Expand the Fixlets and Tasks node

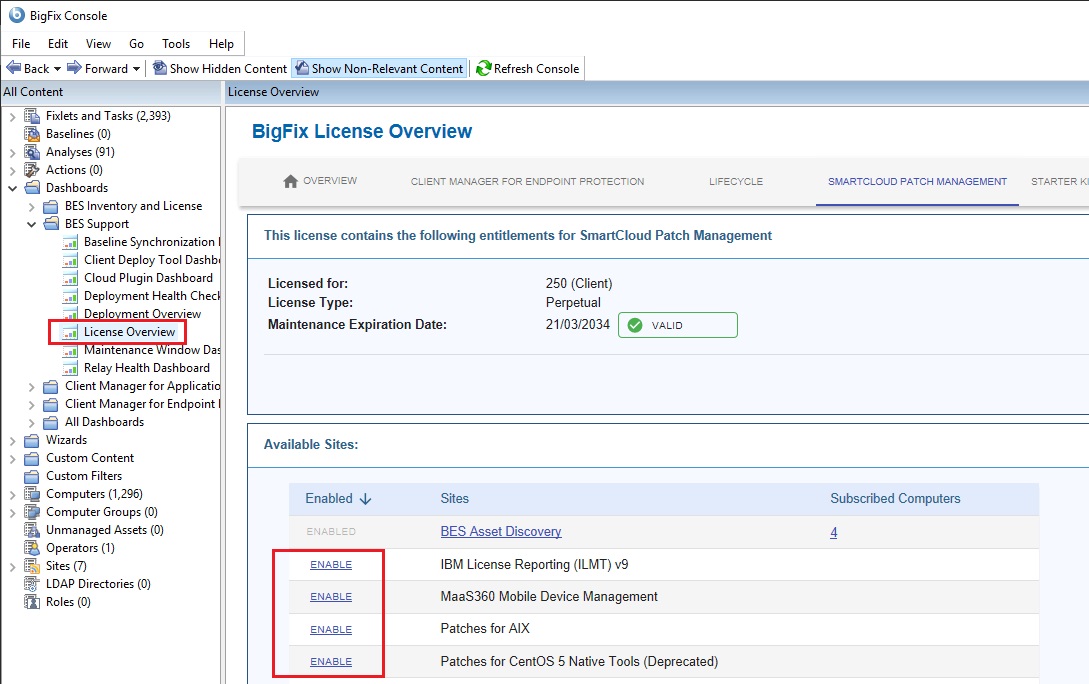13,117
